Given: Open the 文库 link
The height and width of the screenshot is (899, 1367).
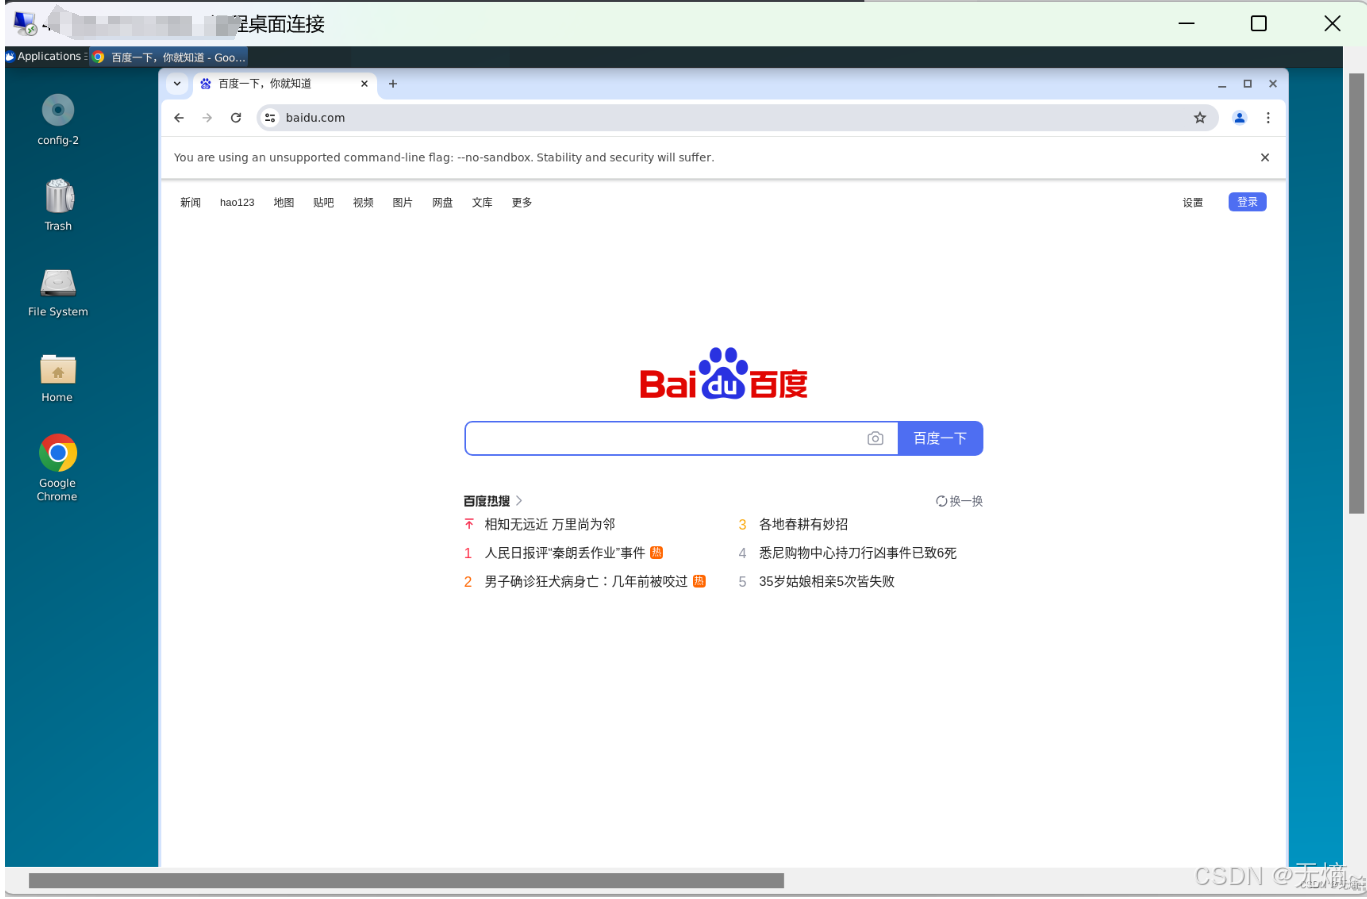Looking at the screenshot, I should pos(482,203).
